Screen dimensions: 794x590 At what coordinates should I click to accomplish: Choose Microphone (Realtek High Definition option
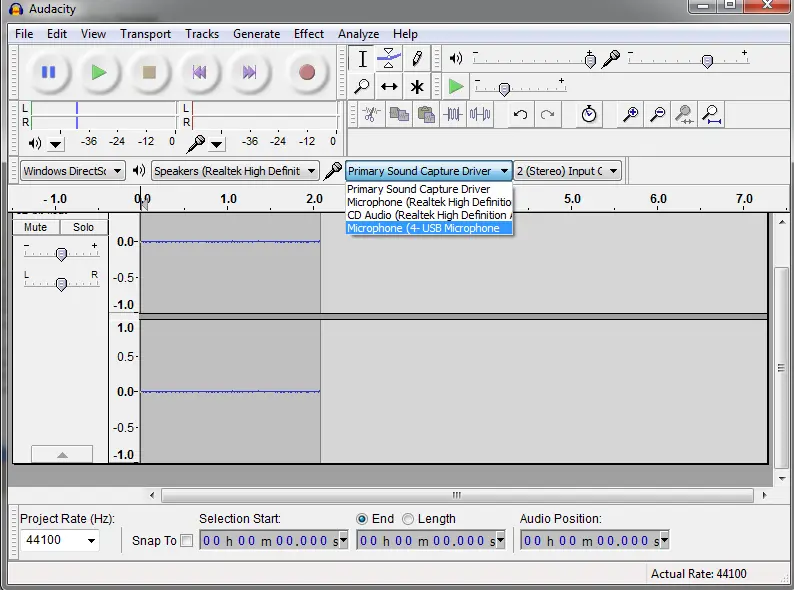429,202
